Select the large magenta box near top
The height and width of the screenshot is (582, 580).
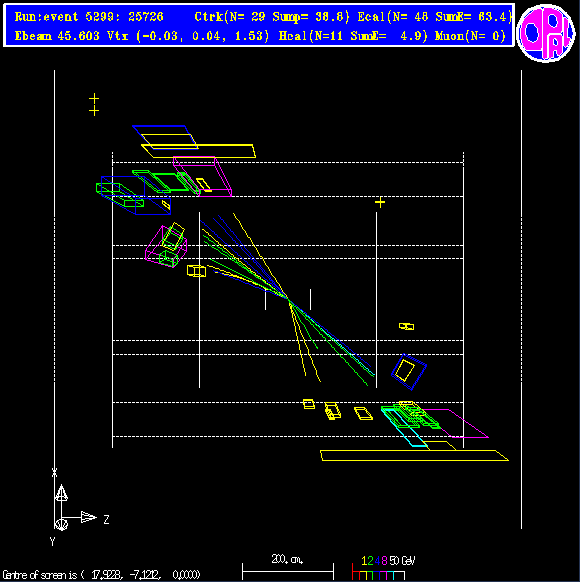203,176
